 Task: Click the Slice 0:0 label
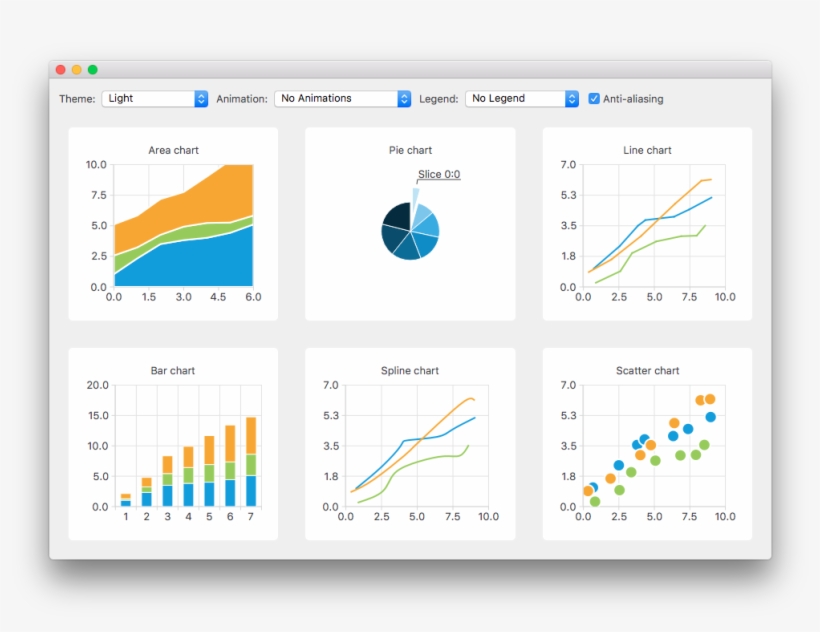[438, 174]
